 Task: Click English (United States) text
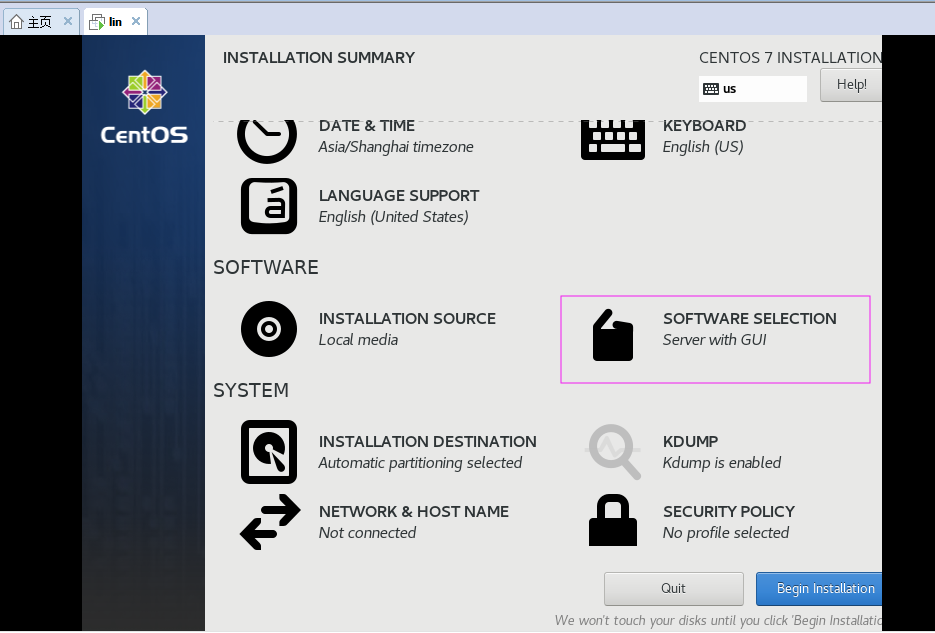[394, 217]
